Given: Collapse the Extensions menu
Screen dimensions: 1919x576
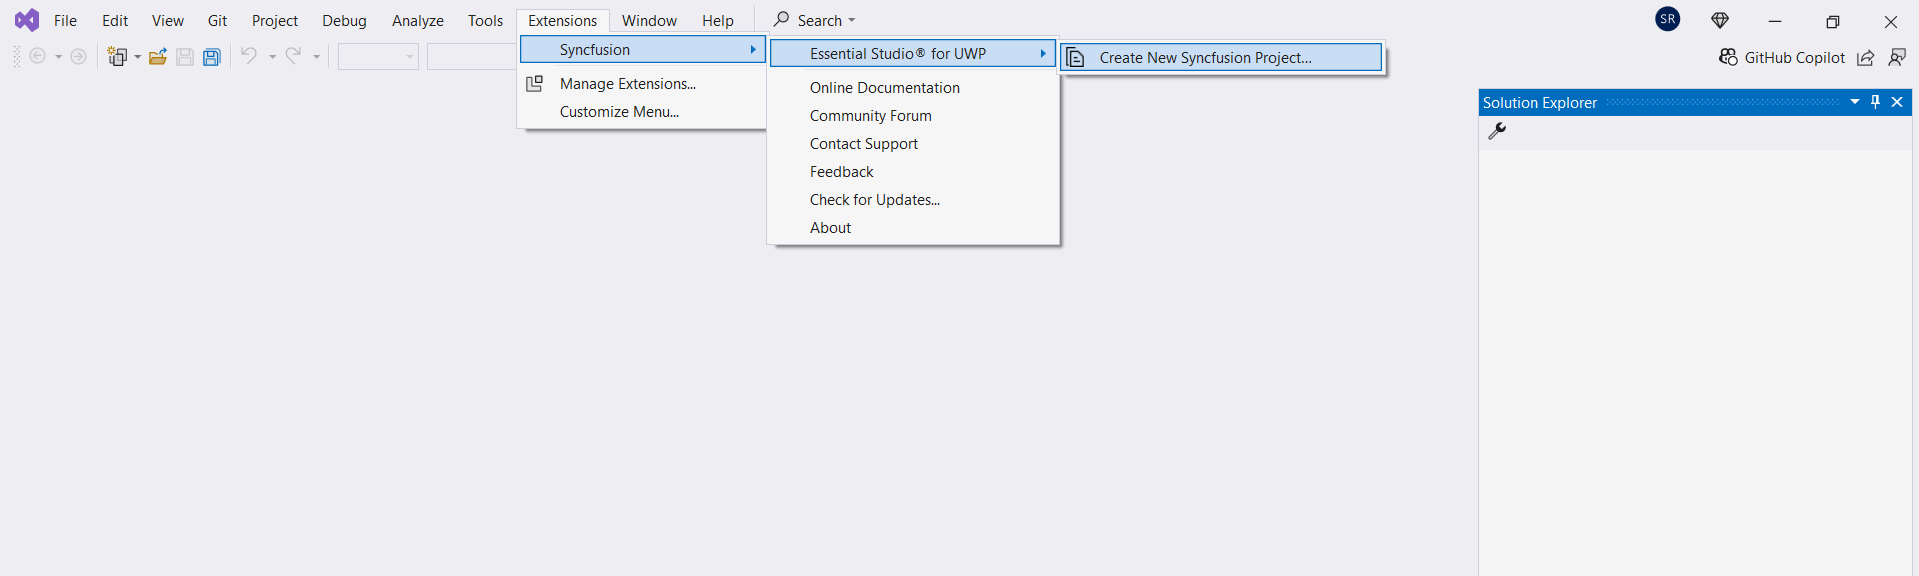Looking at the screenshot, I should point(563,21).
